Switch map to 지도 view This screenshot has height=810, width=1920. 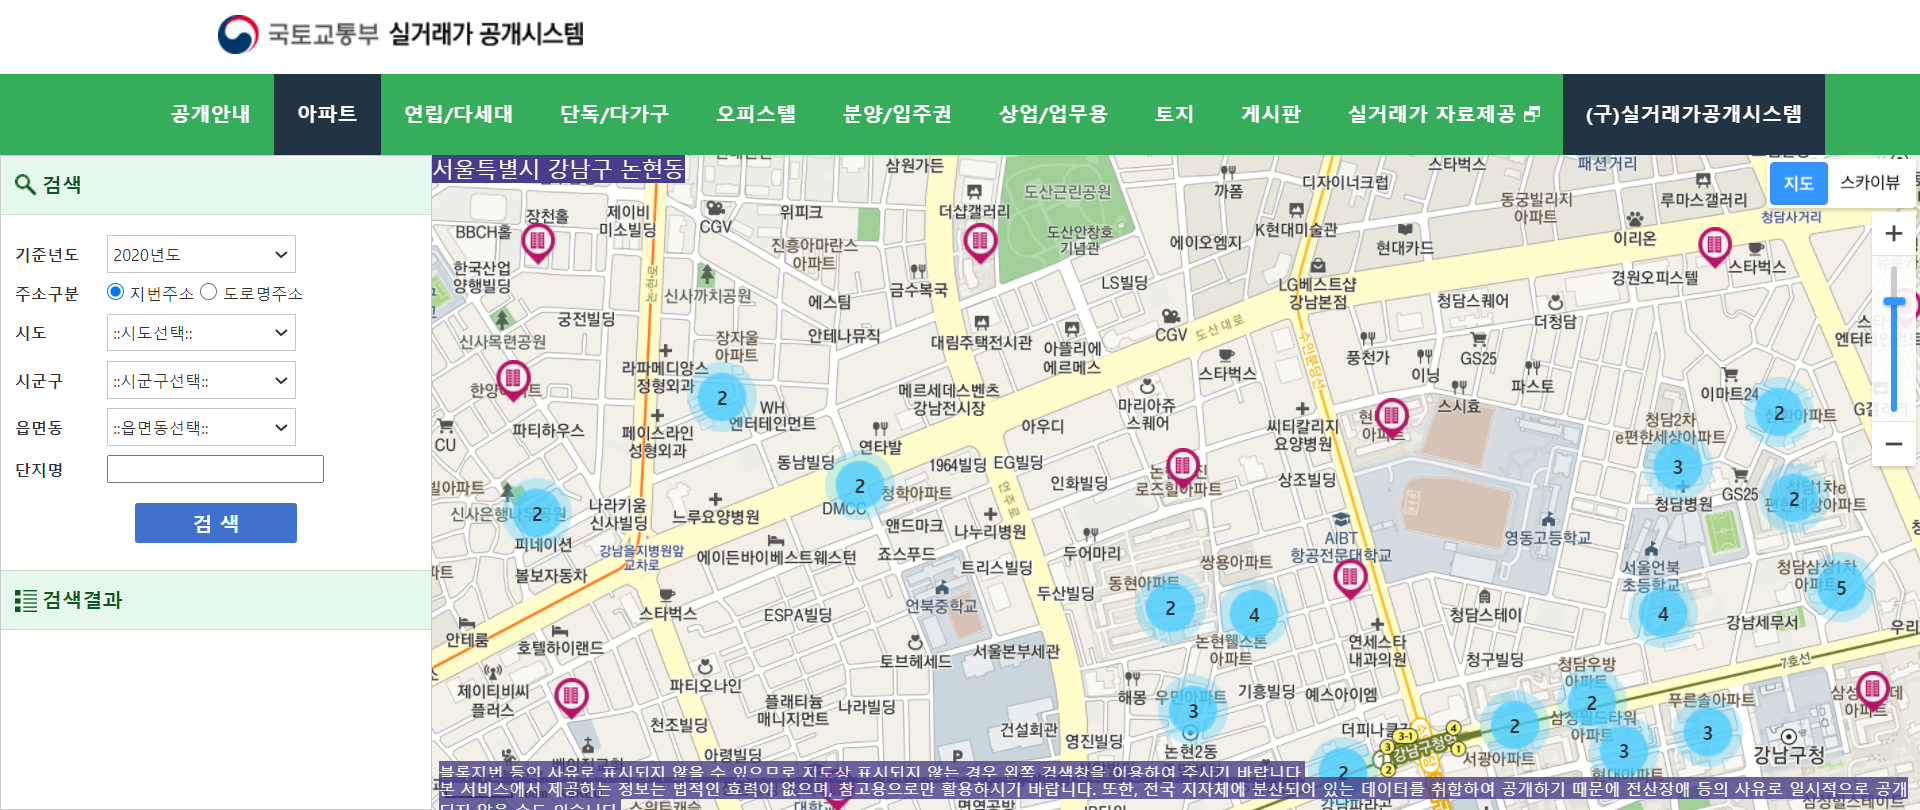(x=1798, y=183)
